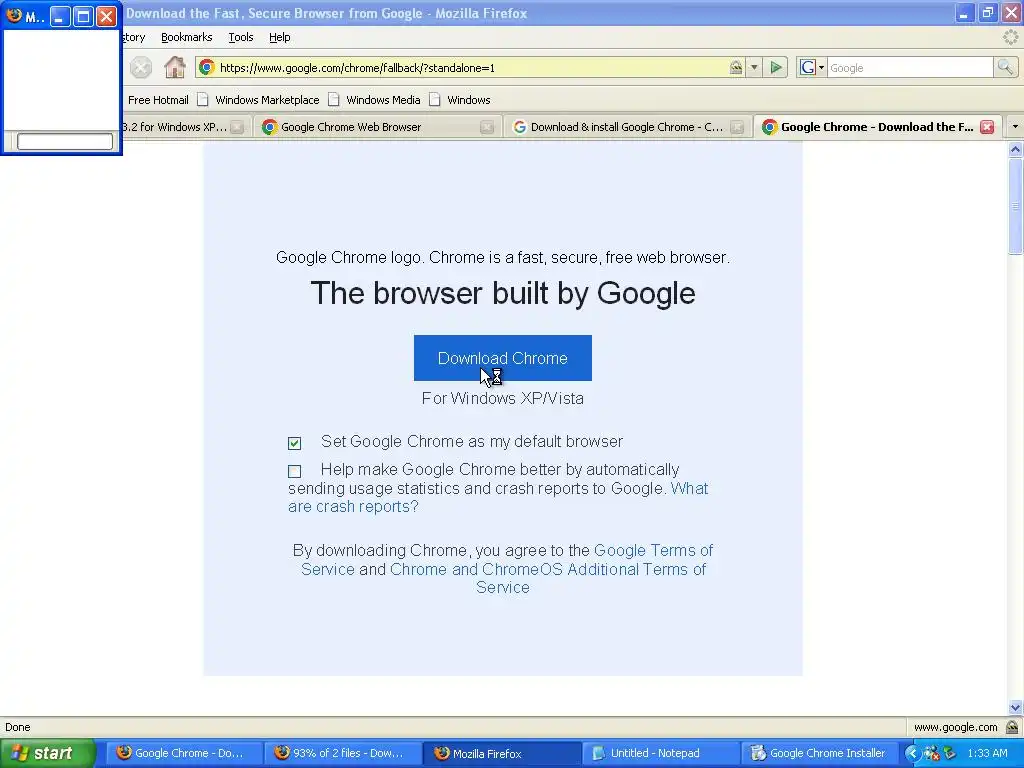Click the Firefox throbber activity icon

[x=1010, y=37]
